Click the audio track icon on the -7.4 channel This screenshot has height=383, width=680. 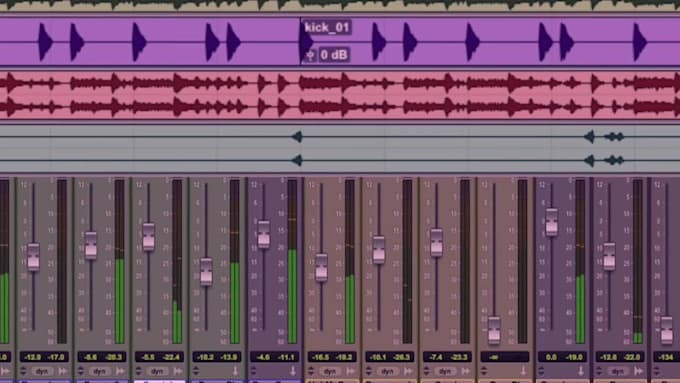click(466, 371)
